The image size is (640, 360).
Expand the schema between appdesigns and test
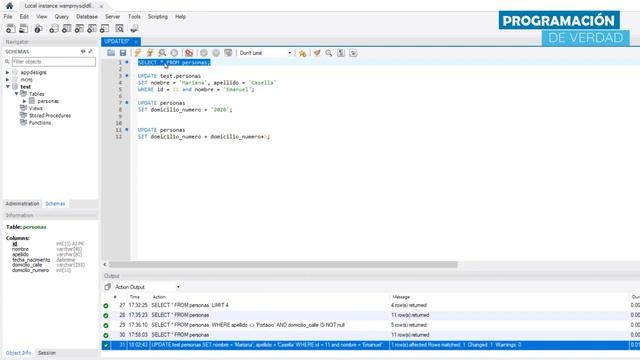[7, 80]
